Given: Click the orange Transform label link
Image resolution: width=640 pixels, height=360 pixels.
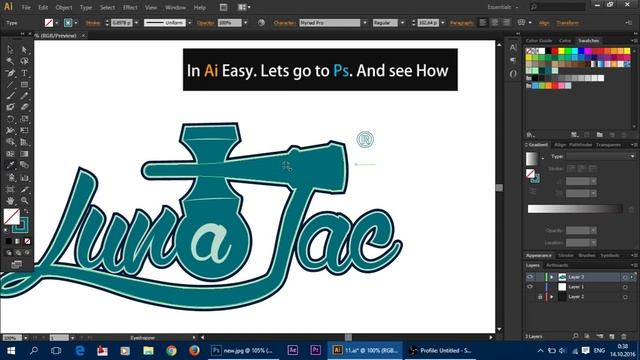Looking at the screenshot, I should (568, 23).
